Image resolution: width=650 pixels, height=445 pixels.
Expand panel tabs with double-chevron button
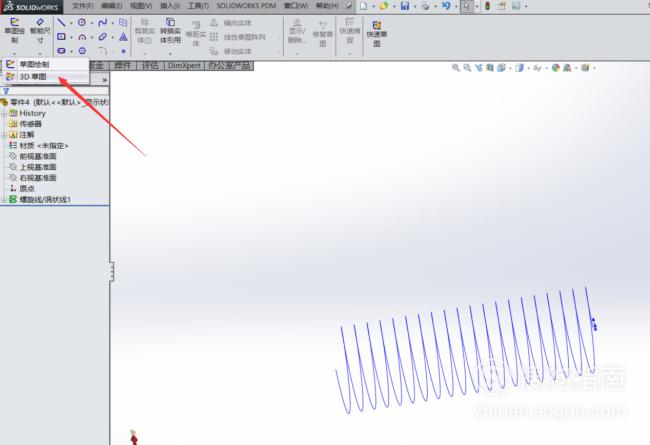click(x=105, y=80)
